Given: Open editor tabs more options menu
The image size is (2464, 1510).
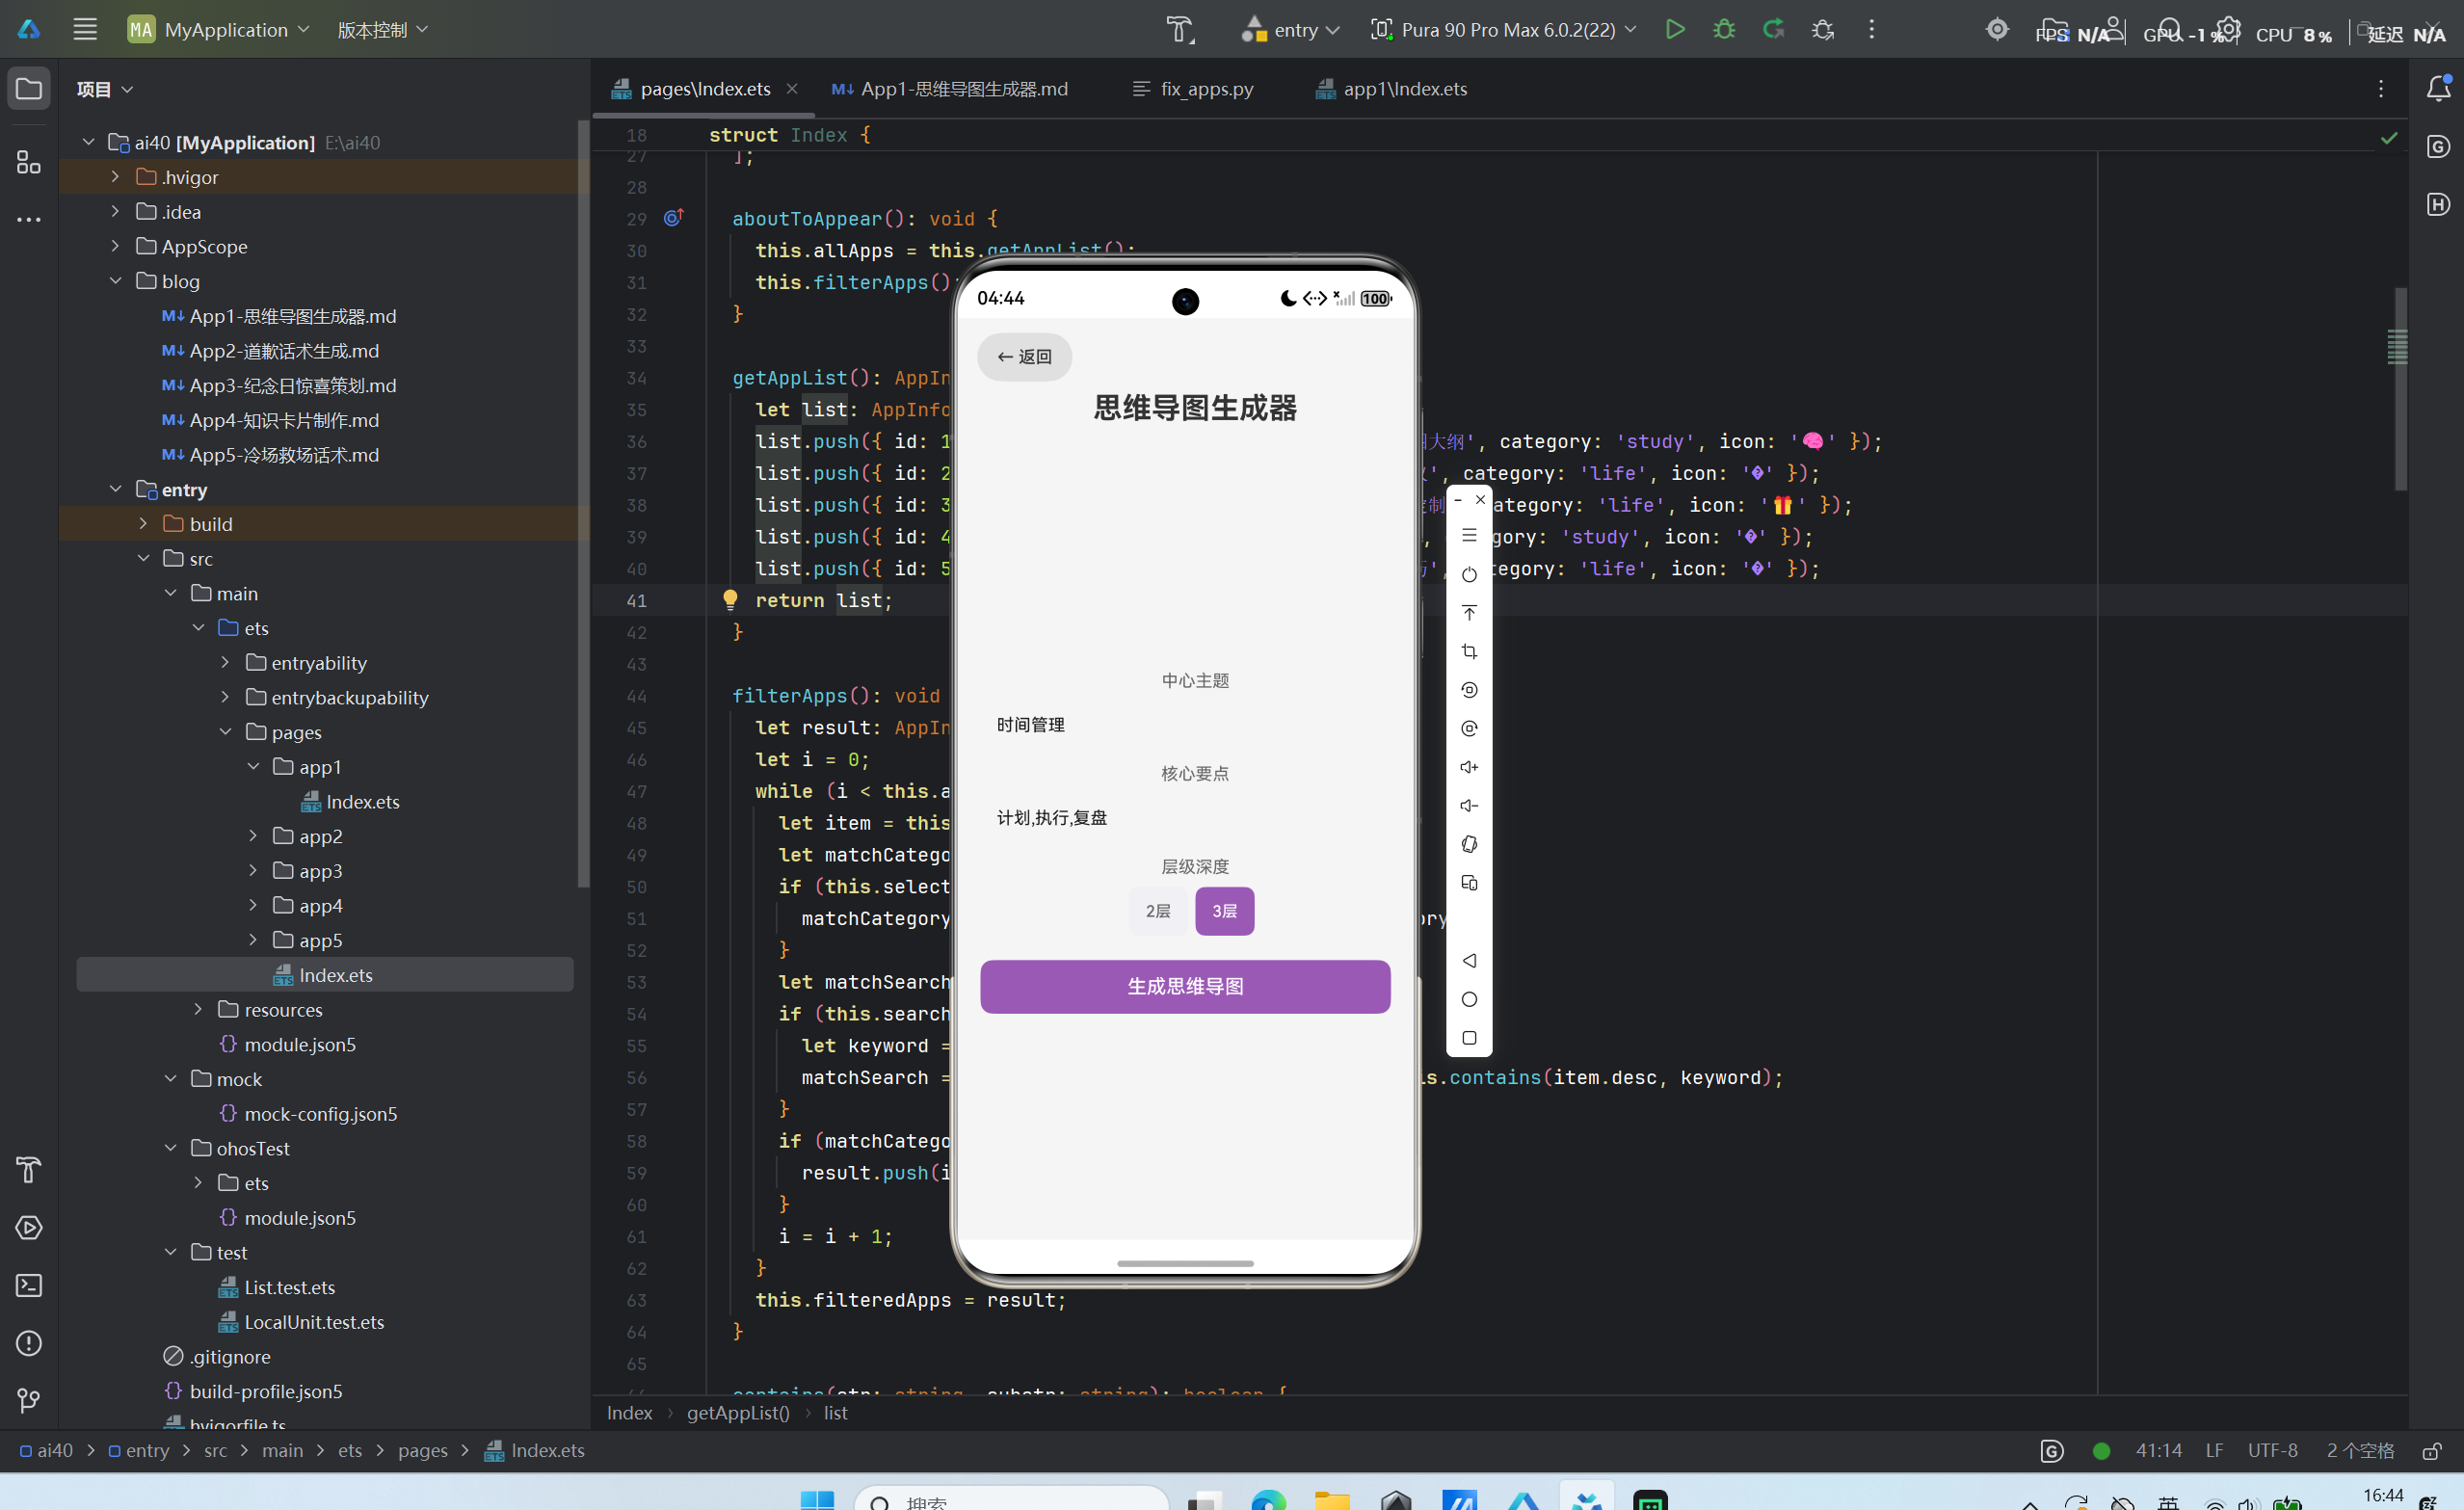Looking at the screenshot, I should click(x=2381, y=89).
